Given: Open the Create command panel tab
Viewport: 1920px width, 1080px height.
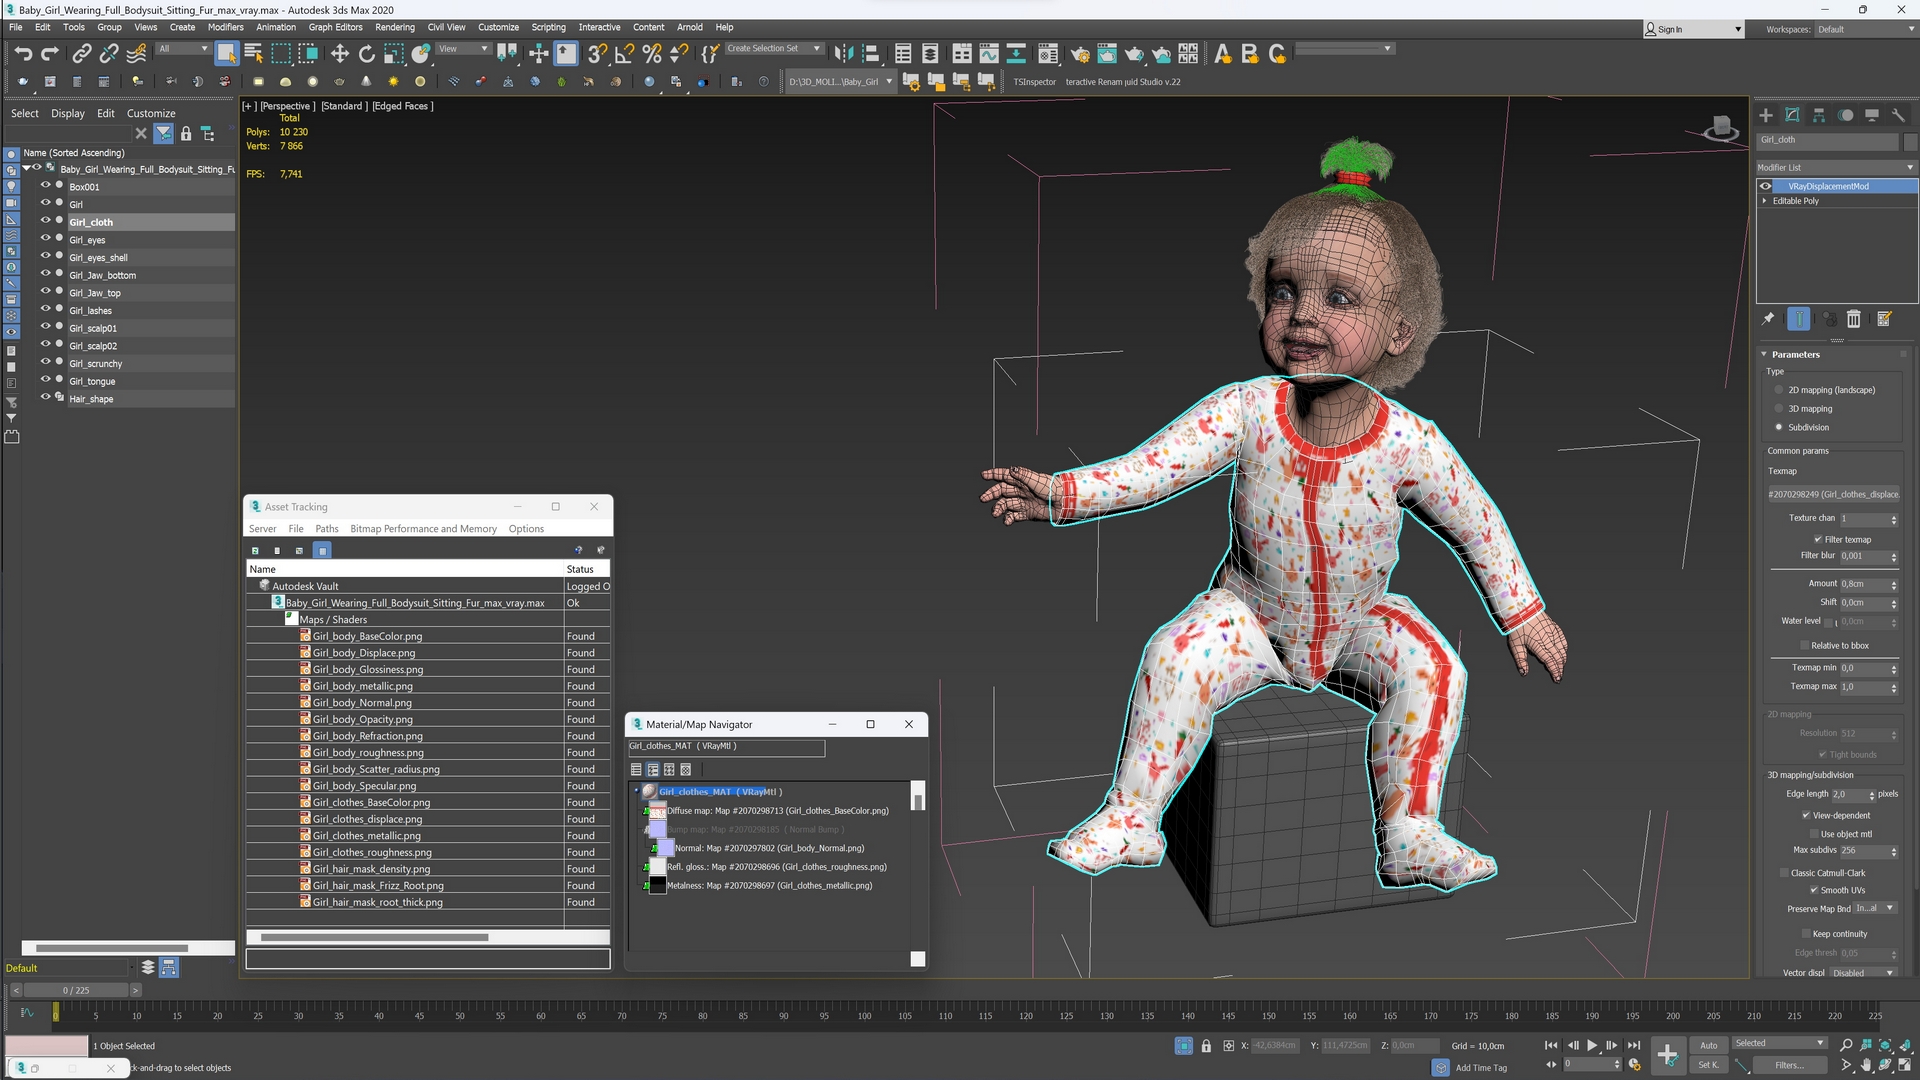Looking at the screenshot, I should [x=1766, y=116].
